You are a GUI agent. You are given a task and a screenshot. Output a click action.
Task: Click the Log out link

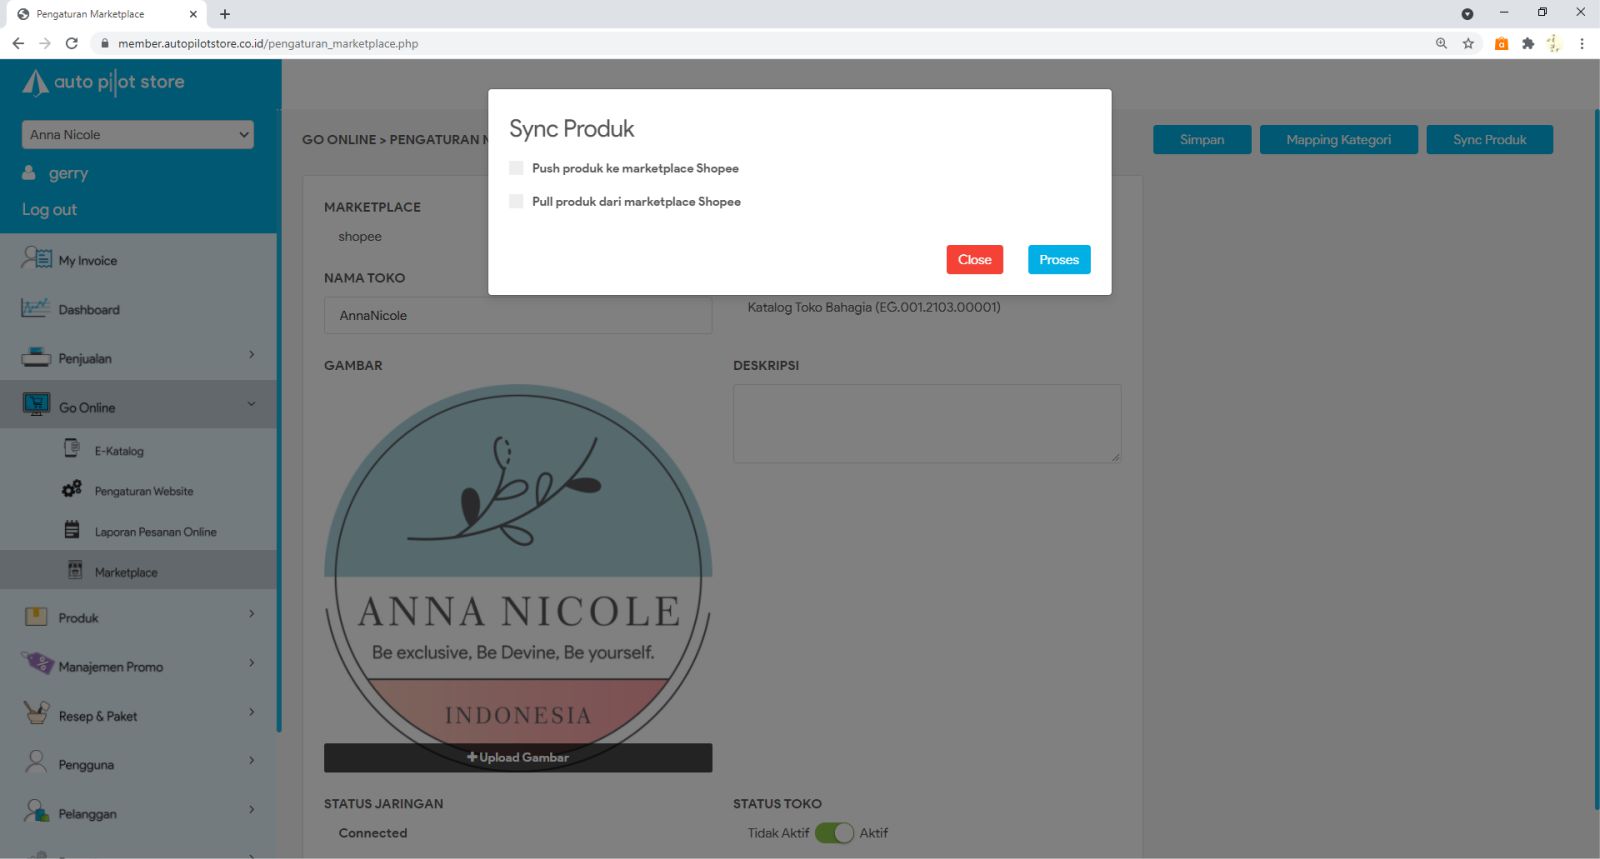click(x=49, y=210)
